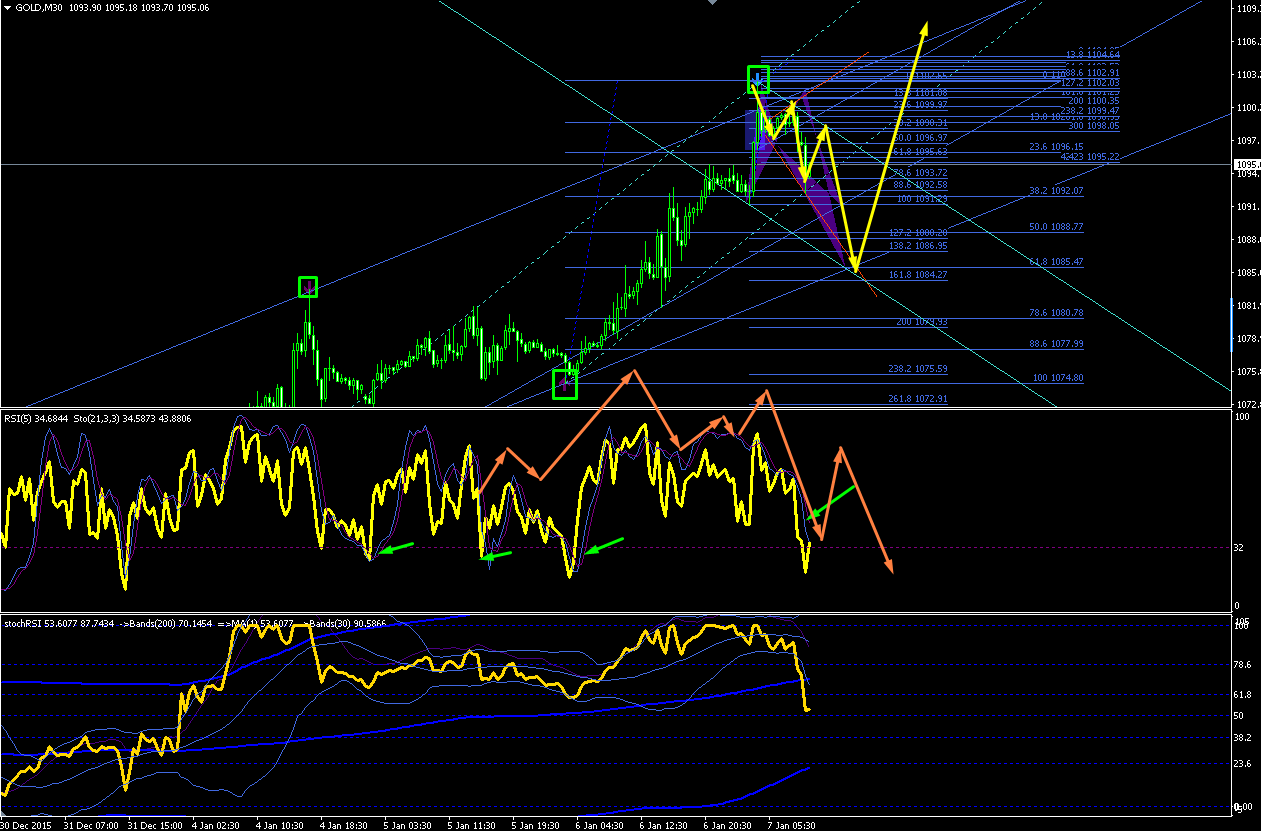Click the orange arrow peak above 6 Jan 04:30
The height and width of the screenshot is (831, 1261).
click(x=632, y=374)
